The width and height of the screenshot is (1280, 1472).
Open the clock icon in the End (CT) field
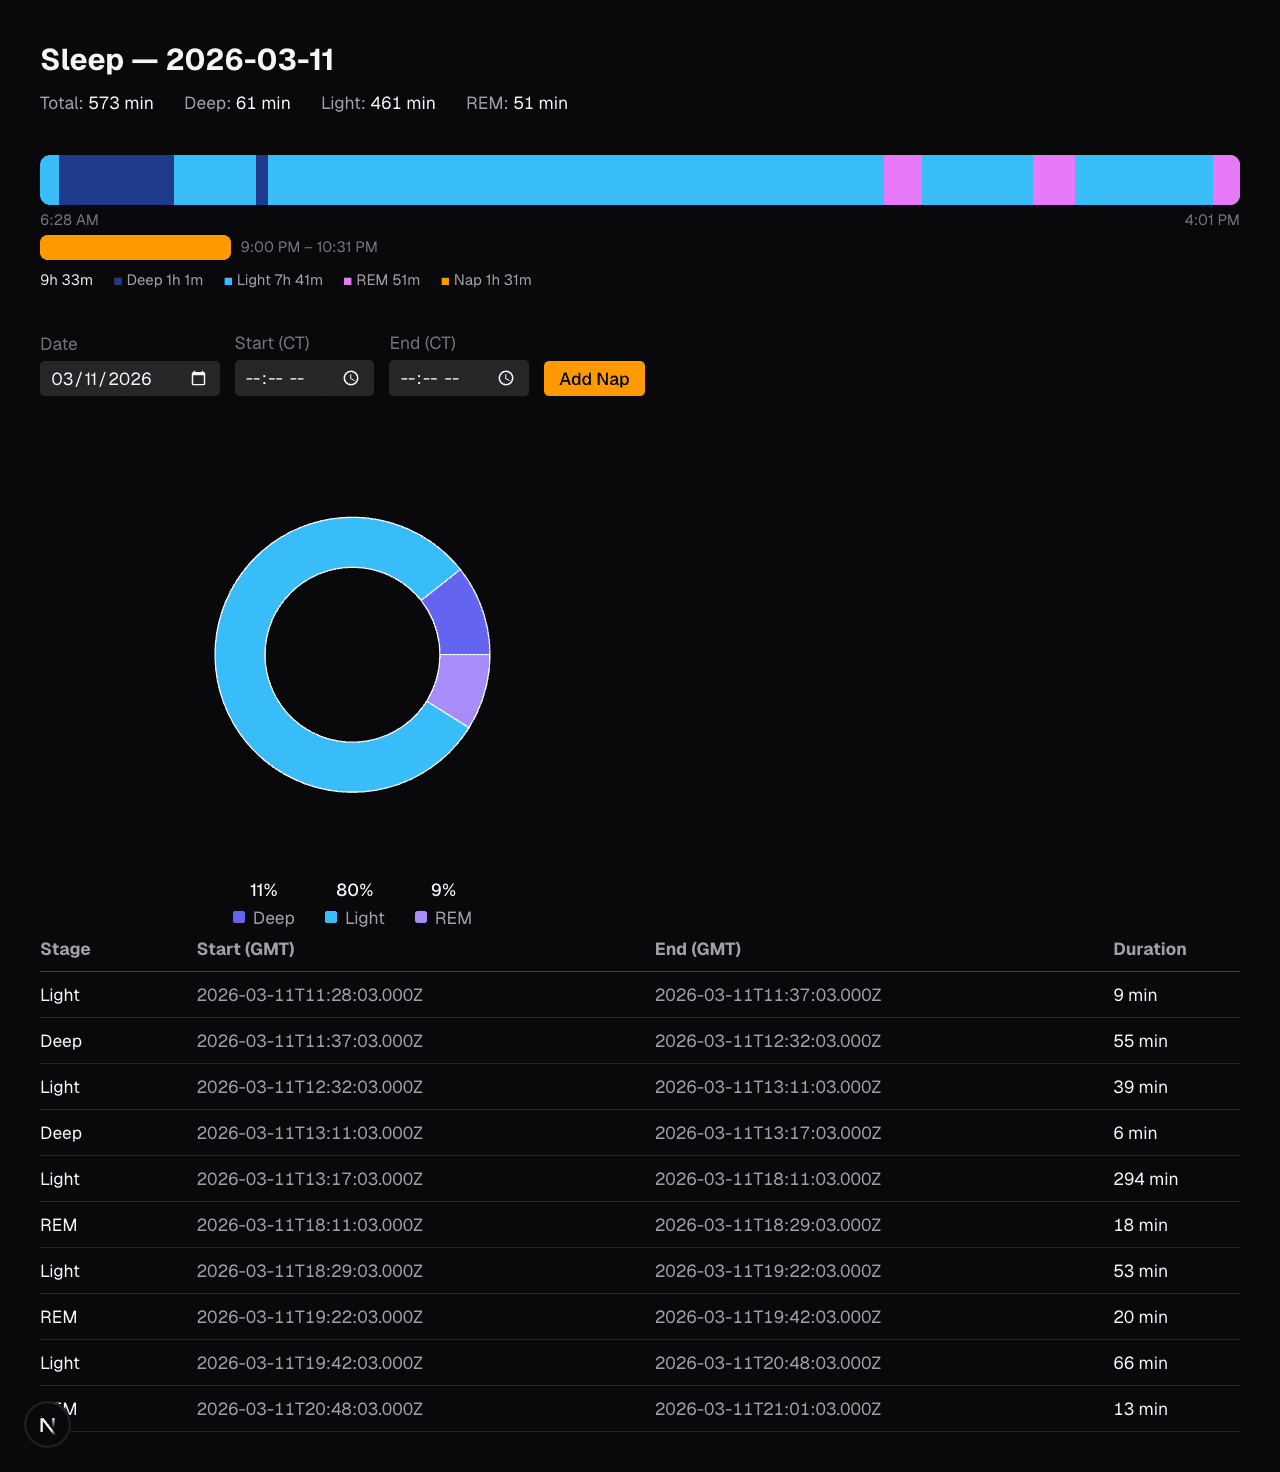point(505,378)
